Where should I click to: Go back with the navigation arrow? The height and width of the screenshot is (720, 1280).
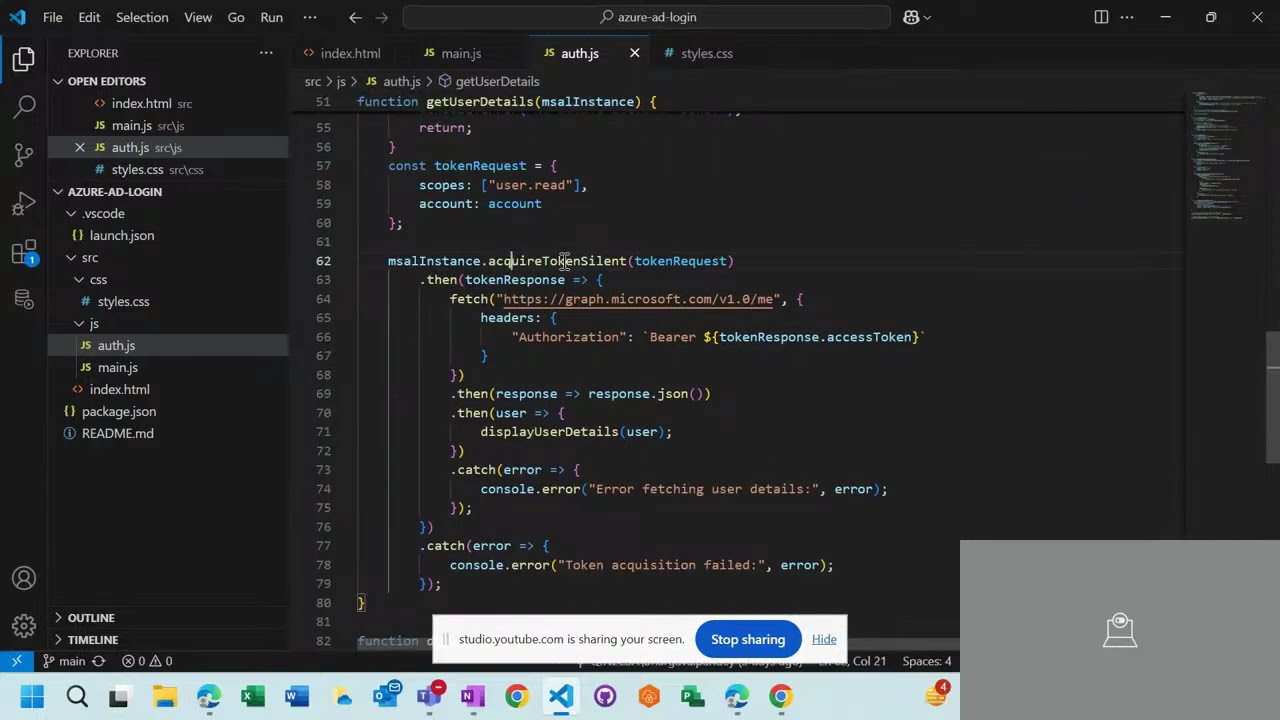pyautogui.click(x=355, y=17)
